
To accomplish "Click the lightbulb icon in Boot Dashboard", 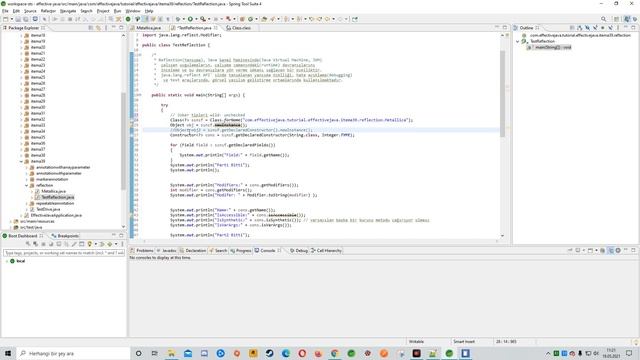I will 89,244.
